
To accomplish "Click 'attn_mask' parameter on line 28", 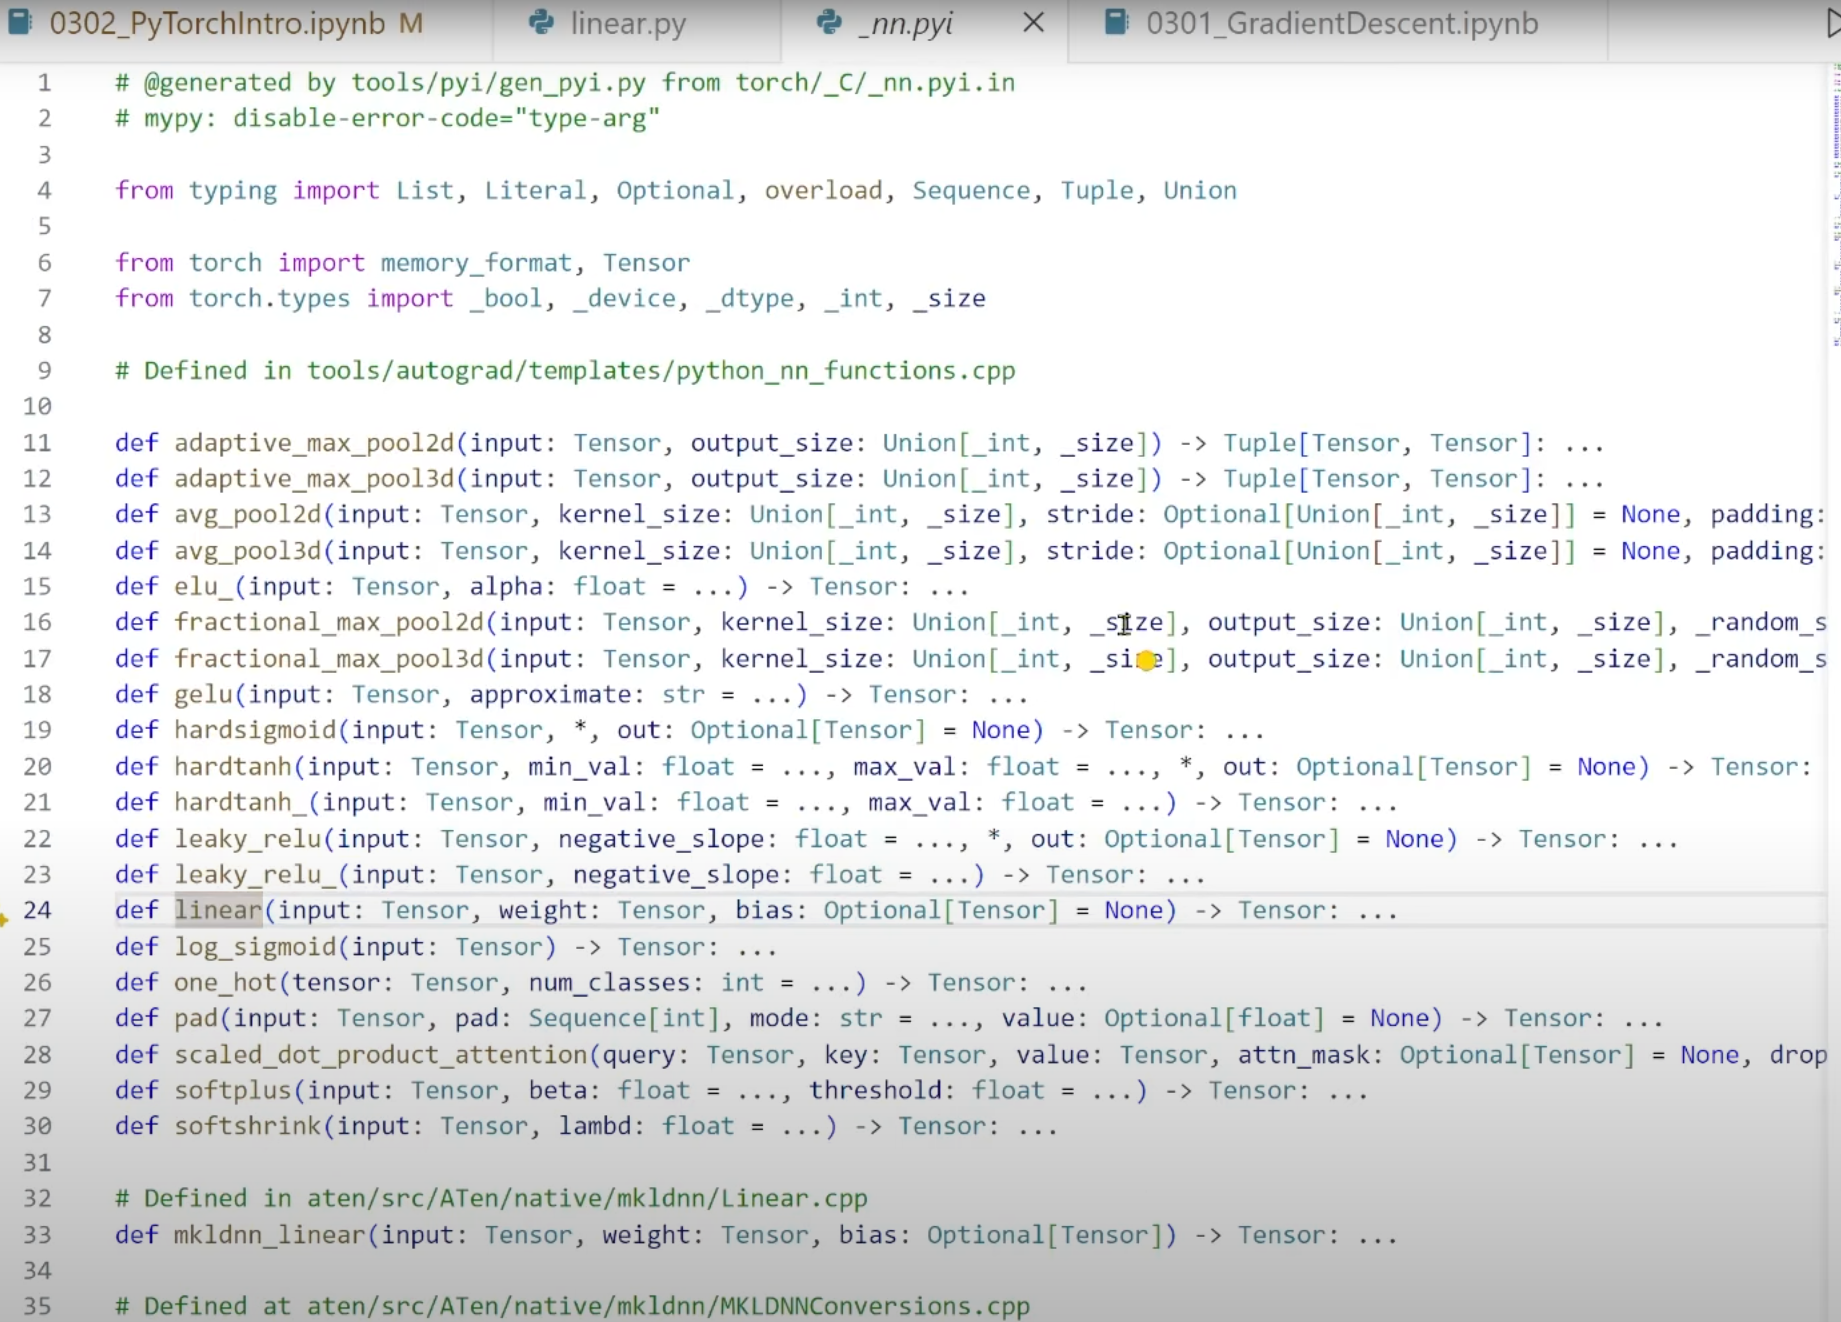I will click(1304, 1055).
